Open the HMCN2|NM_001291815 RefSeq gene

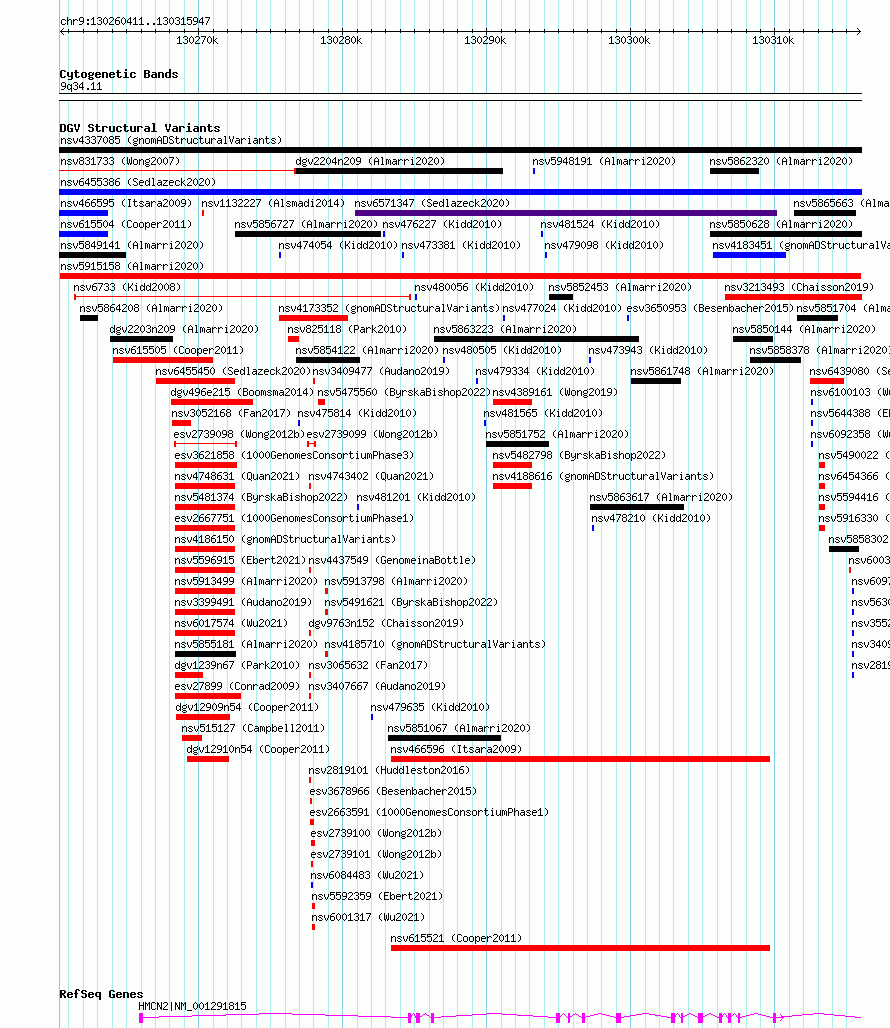point(193,1006)
